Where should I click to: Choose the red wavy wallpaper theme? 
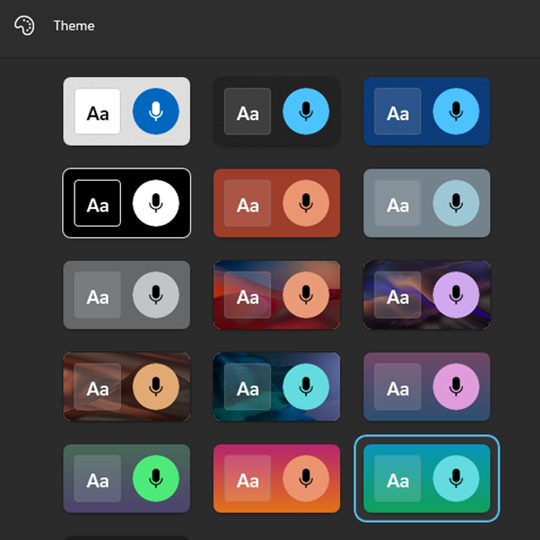[277, 295]
